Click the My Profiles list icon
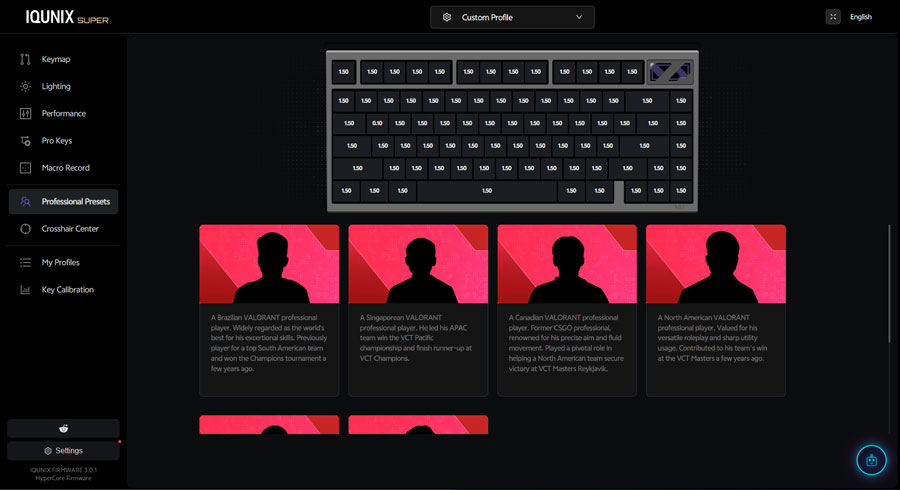Screen dimensions: 900x490 tap(25, 262)
